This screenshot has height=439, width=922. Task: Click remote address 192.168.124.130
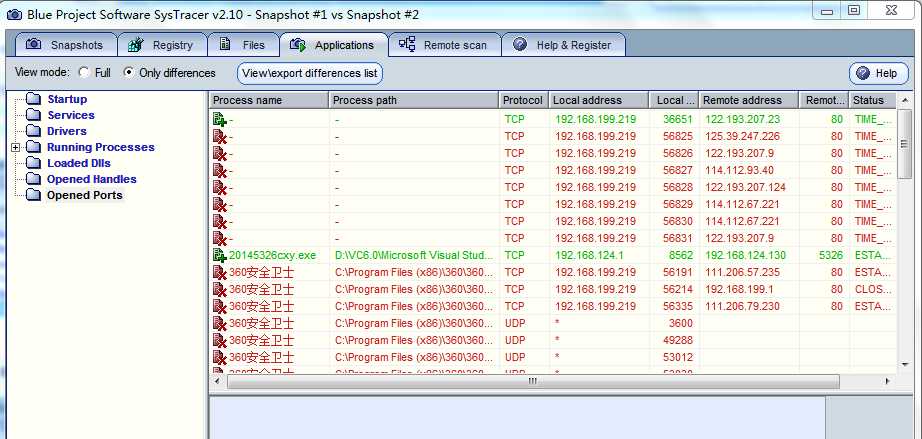[x=746, y=256]
